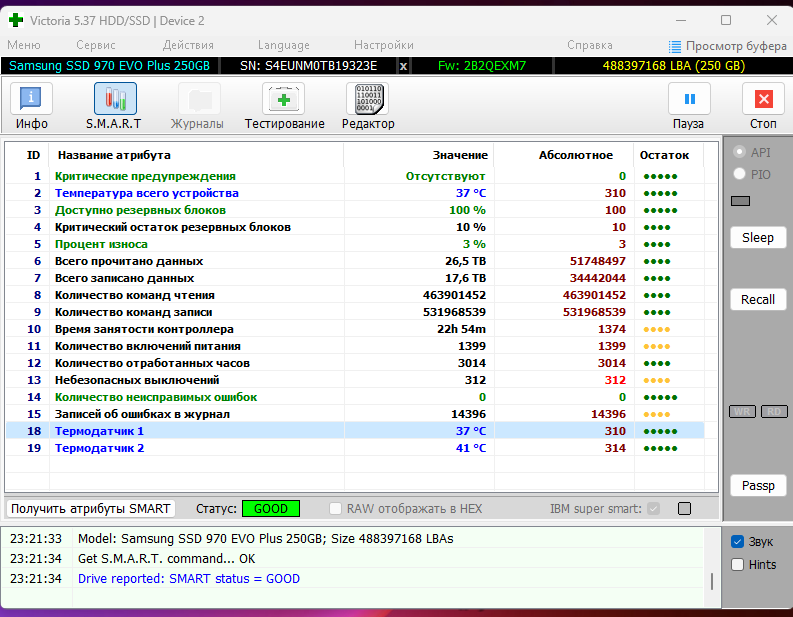Click the Пауза pause button
Screen dimensions: 793x617
click(689, 107)
